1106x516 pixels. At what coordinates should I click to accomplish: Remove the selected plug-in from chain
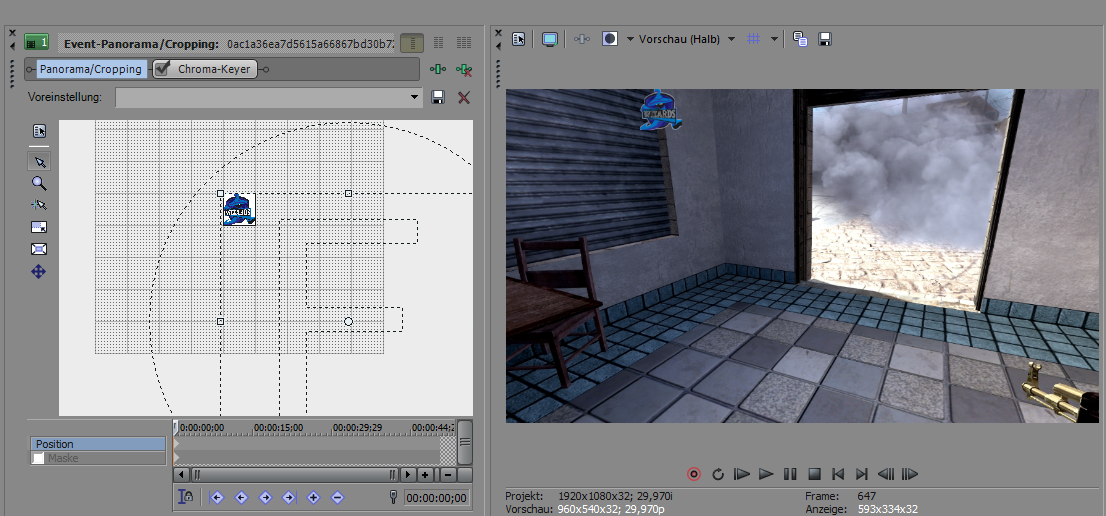(x=463, y=69)
